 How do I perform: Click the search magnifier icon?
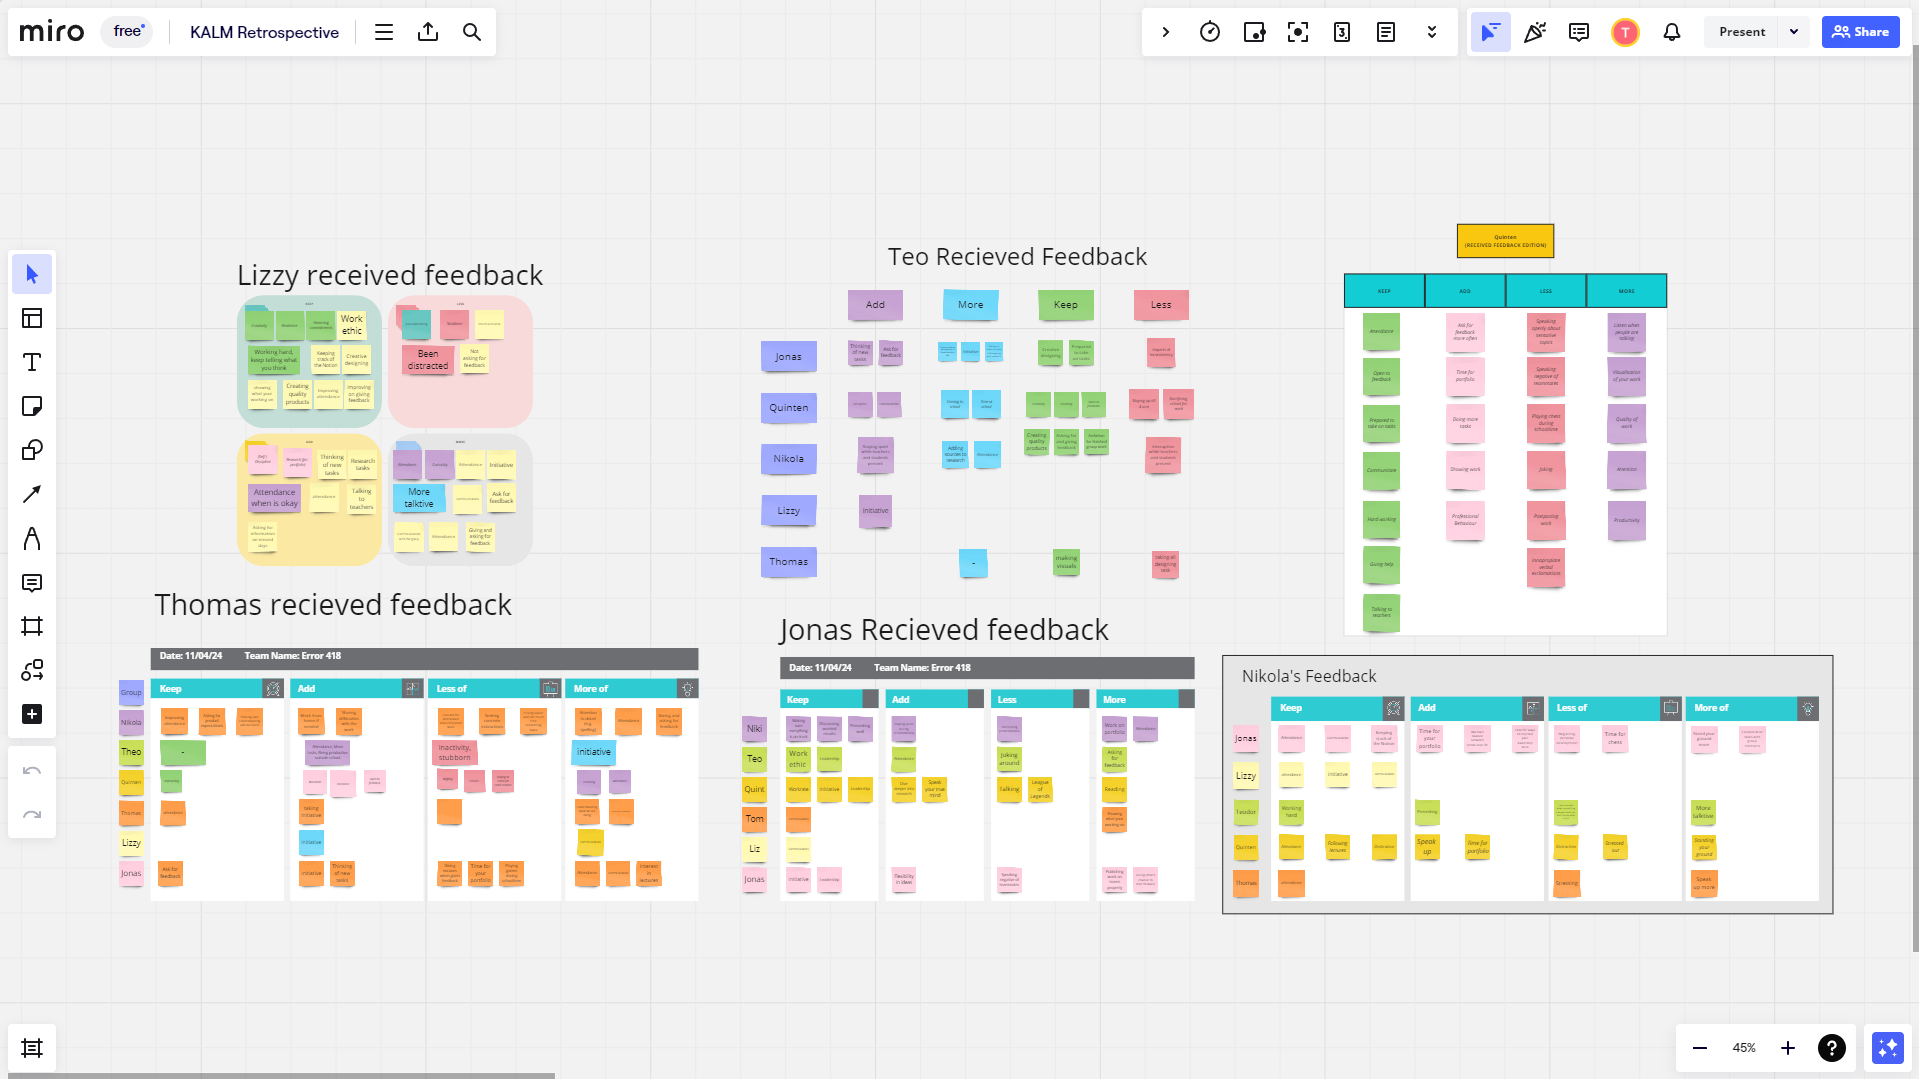[472, 32]
